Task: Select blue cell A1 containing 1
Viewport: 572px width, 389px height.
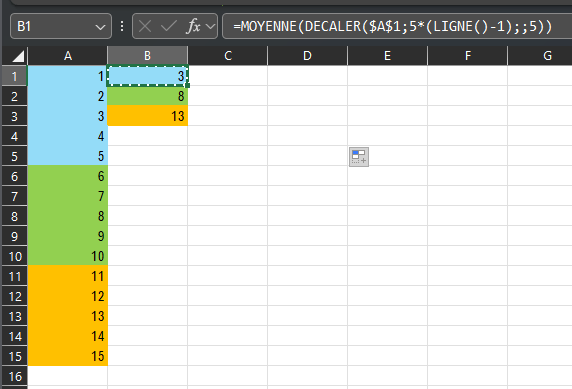Action: click(x=67, y=76)
